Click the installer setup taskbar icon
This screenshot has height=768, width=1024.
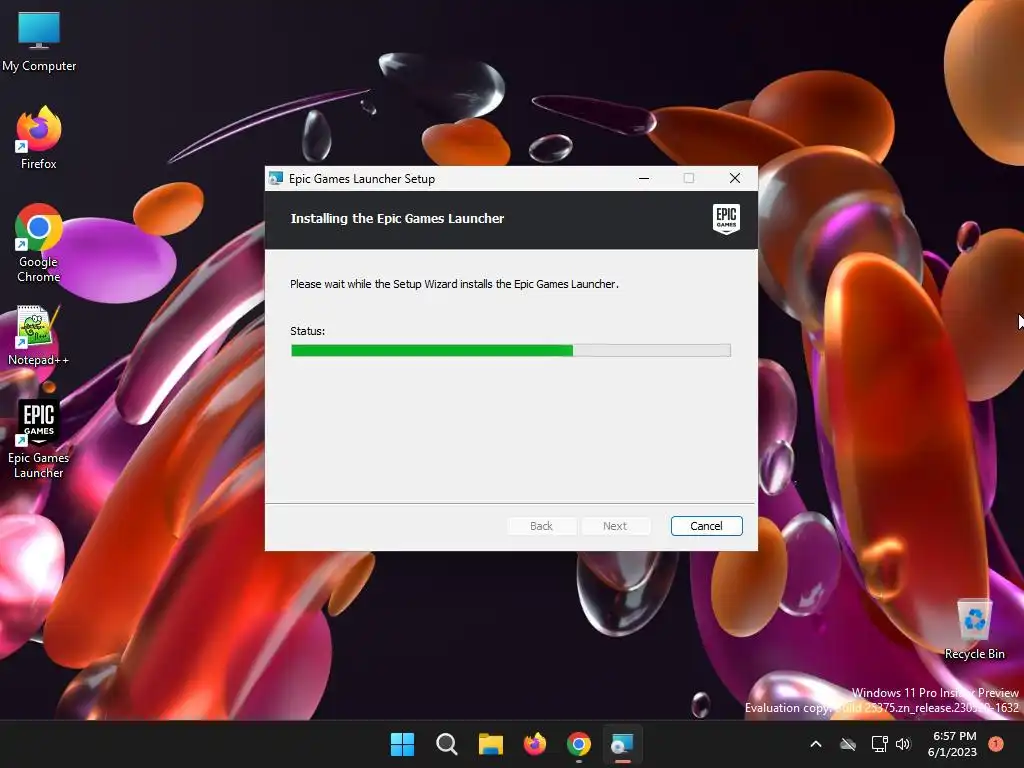622,744
